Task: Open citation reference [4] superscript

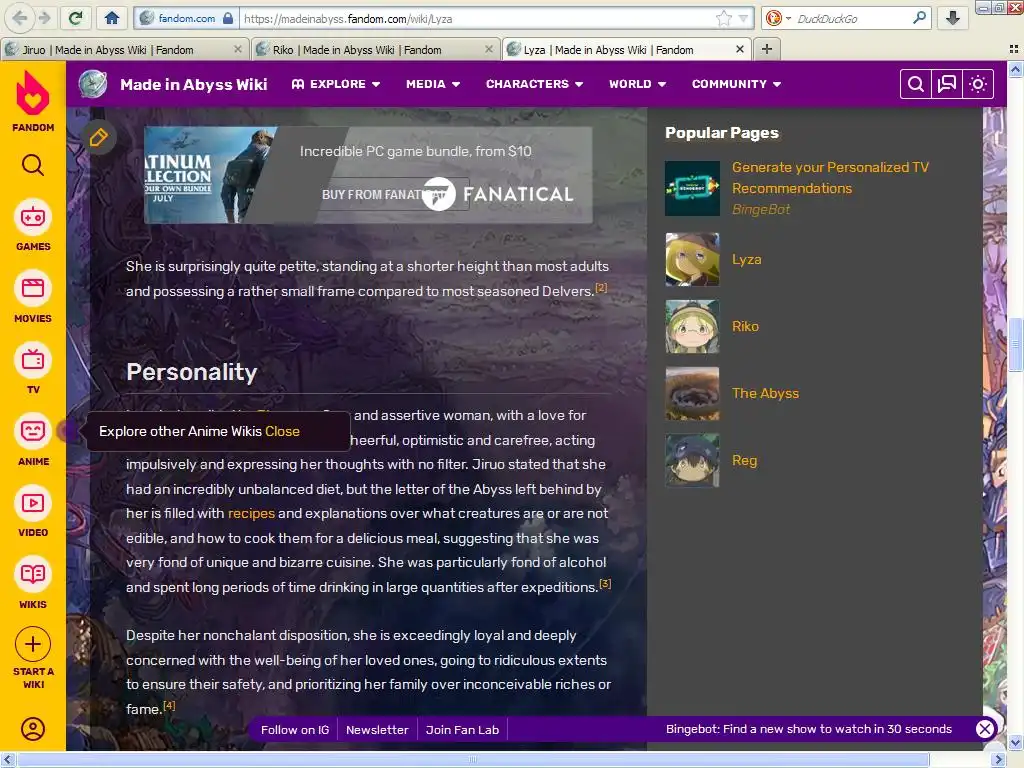Action: pos(169,705)
